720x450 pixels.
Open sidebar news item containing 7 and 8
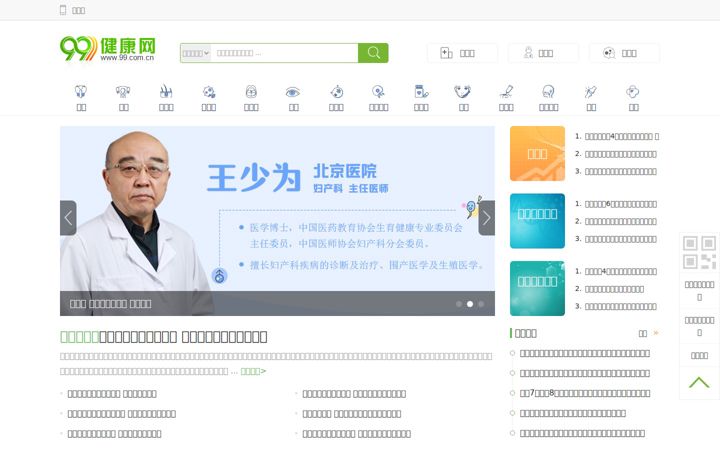click(585, 393)
